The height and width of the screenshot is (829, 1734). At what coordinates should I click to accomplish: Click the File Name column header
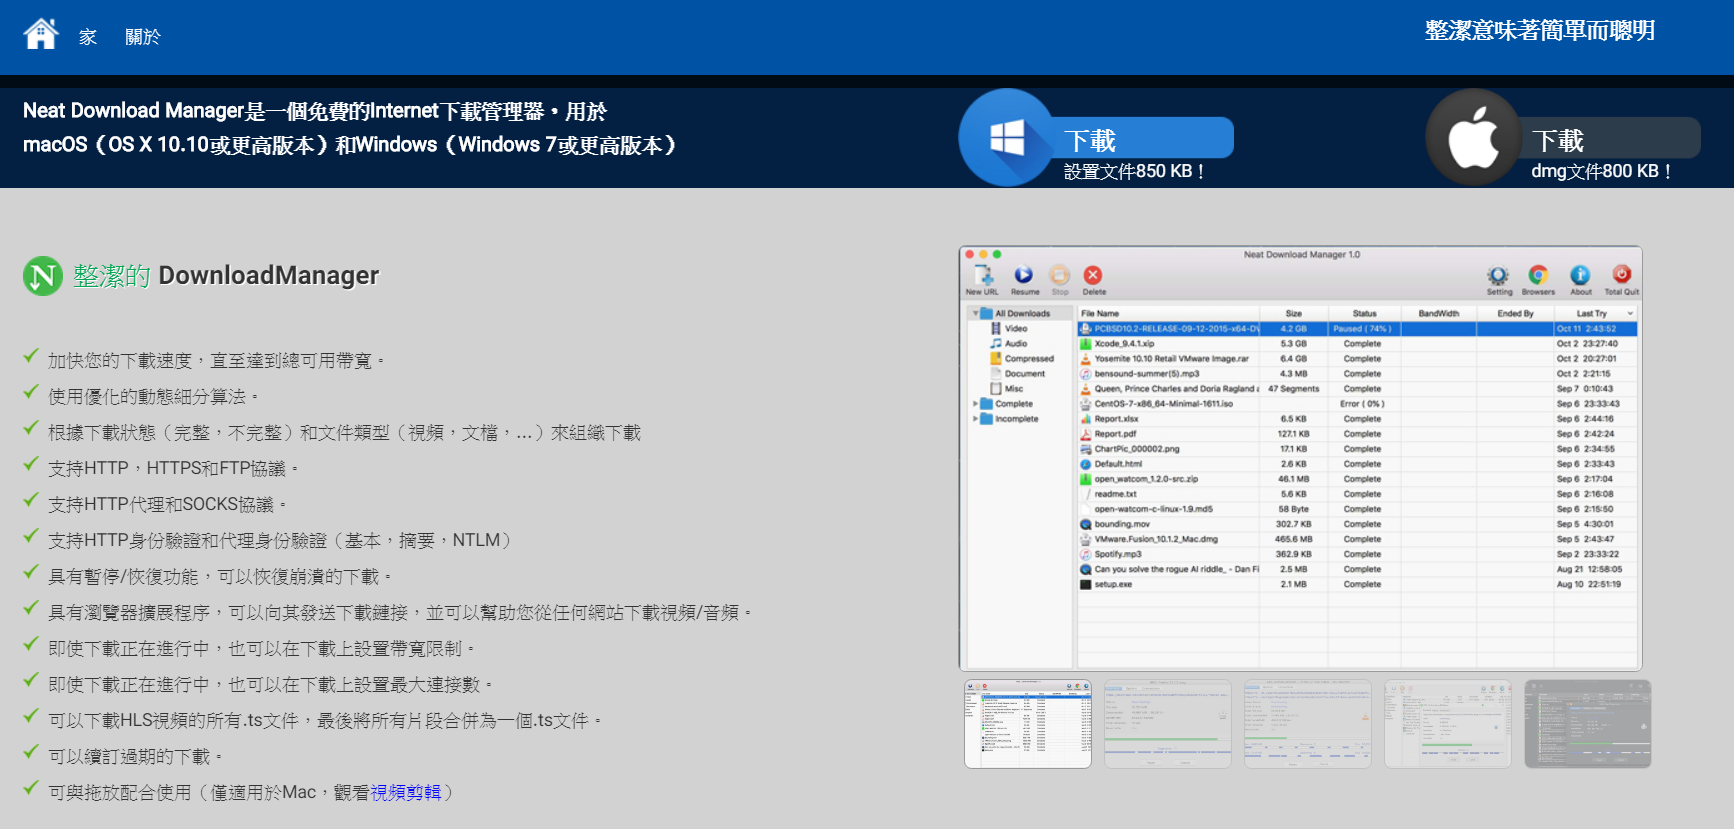click(1168, 314)
